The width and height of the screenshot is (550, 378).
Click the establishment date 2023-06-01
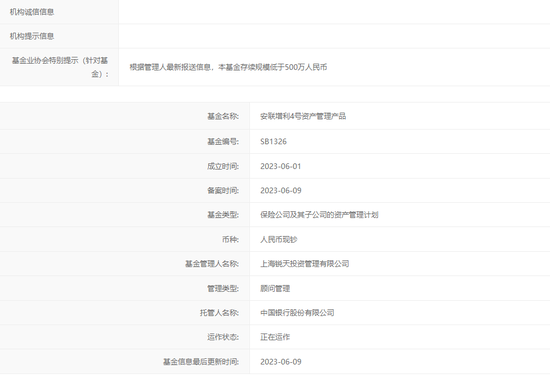(x=281, y=166)
